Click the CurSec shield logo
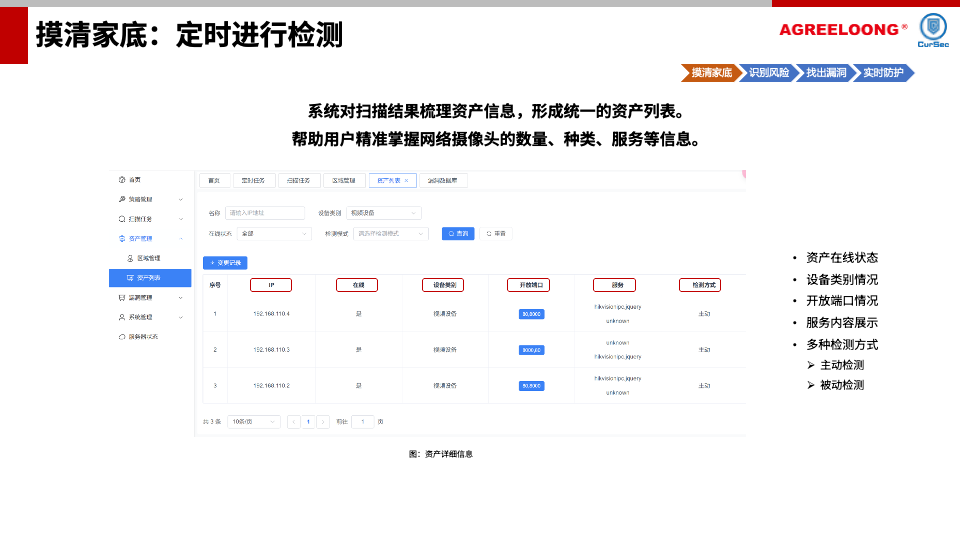 (x=933, y=30)
